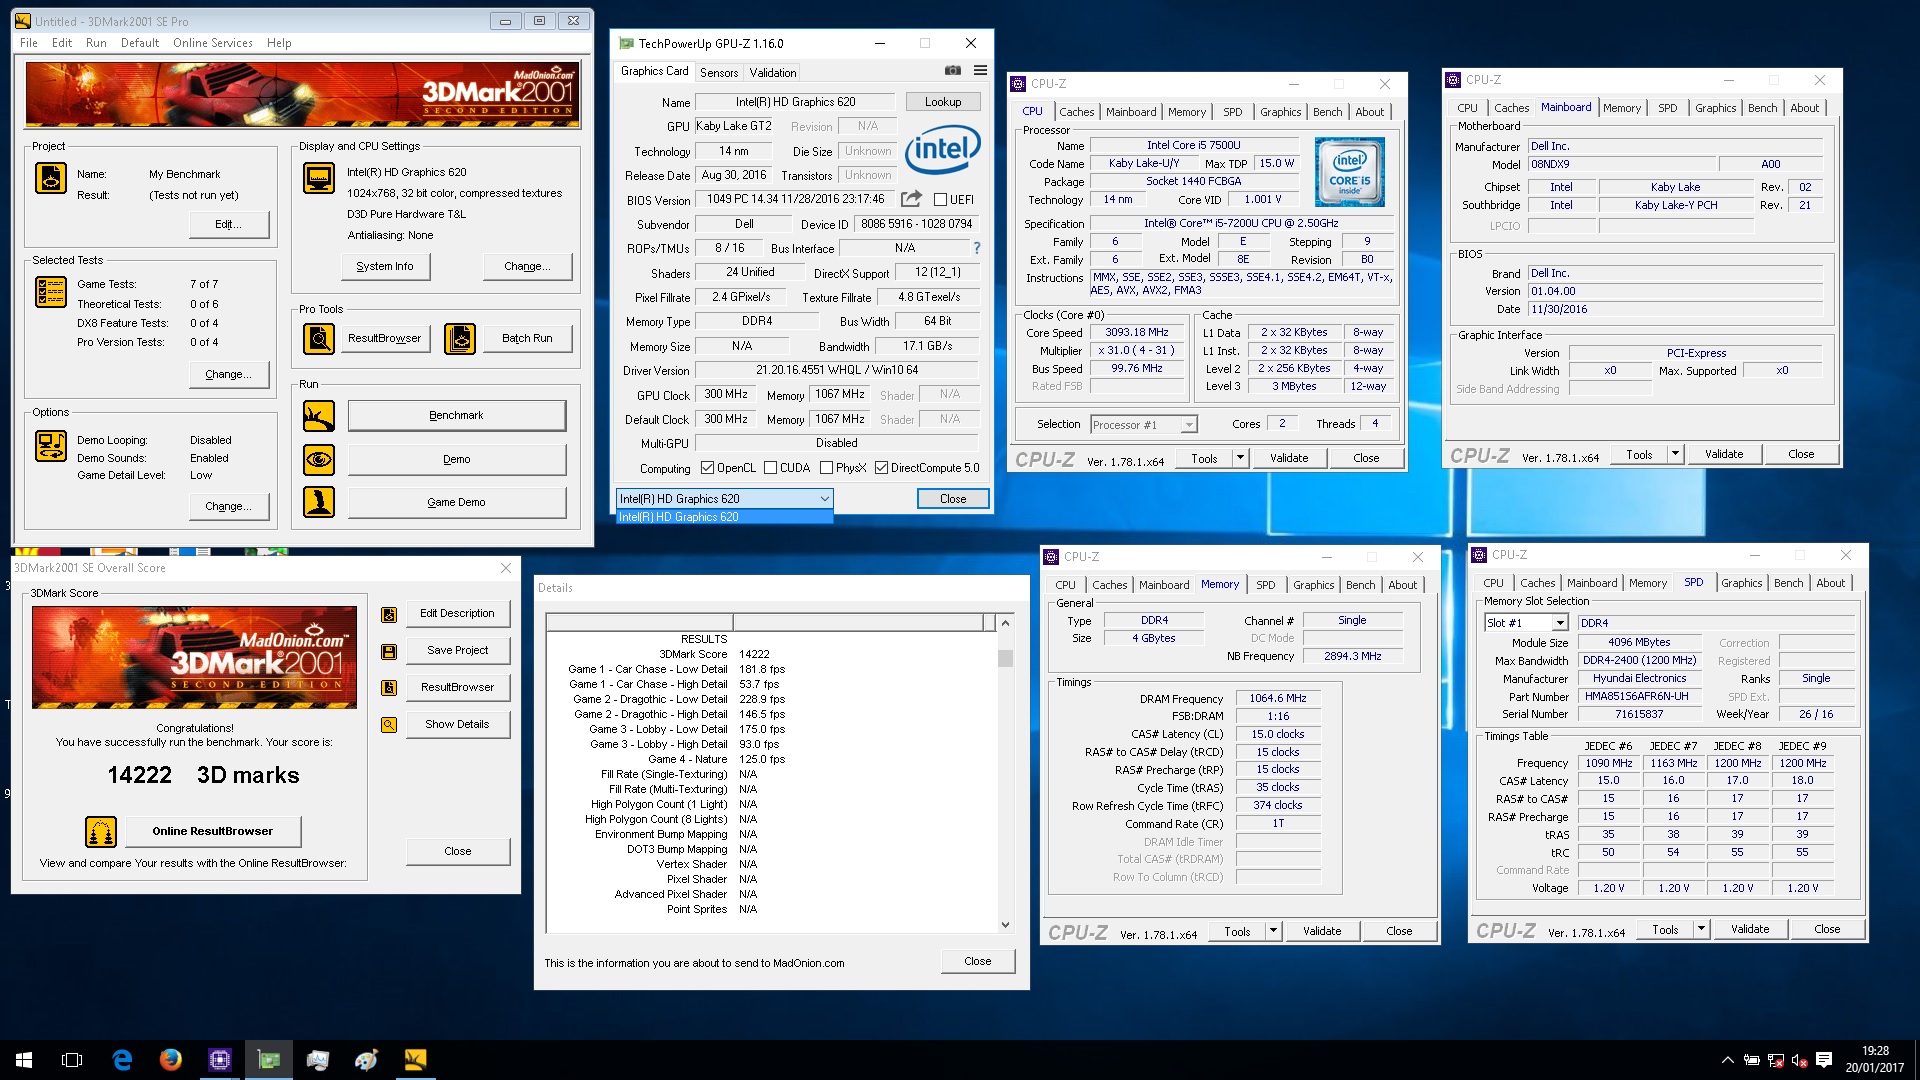
Task: Click the Online ResultBrowser button
Action: pos(212,831)
